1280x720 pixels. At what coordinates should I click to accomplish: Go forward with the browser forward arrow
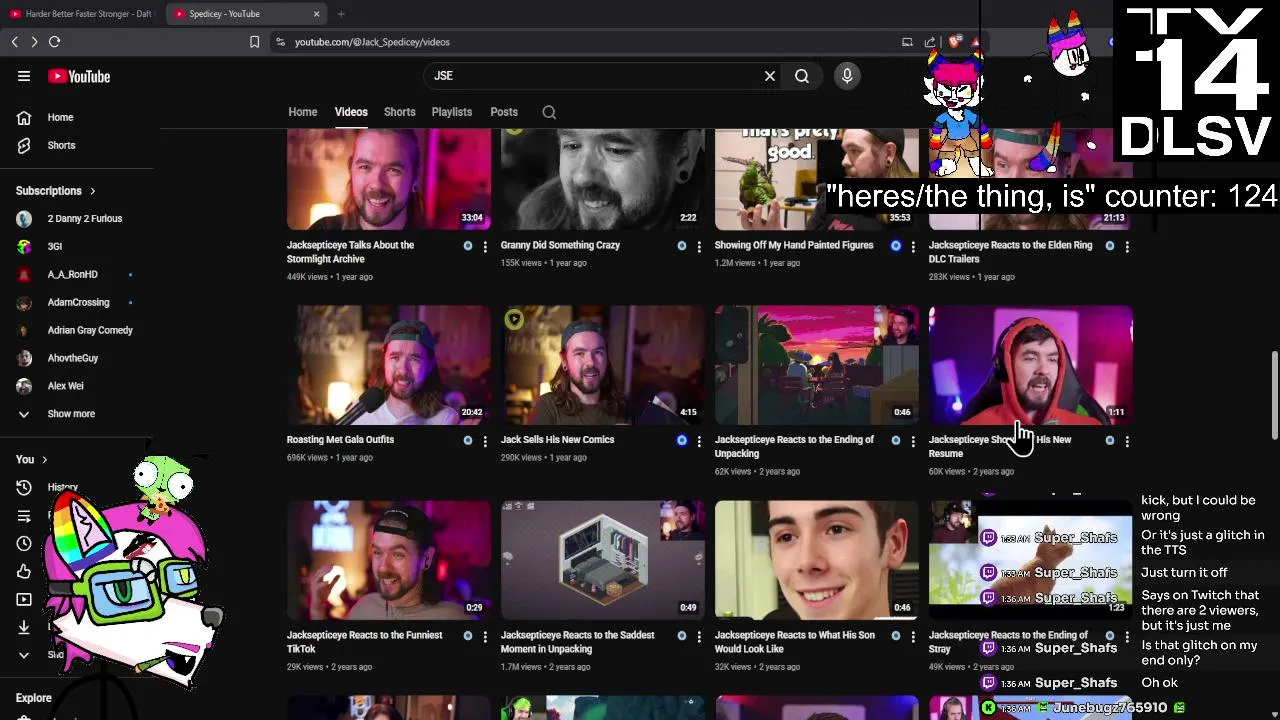point(34,42)
